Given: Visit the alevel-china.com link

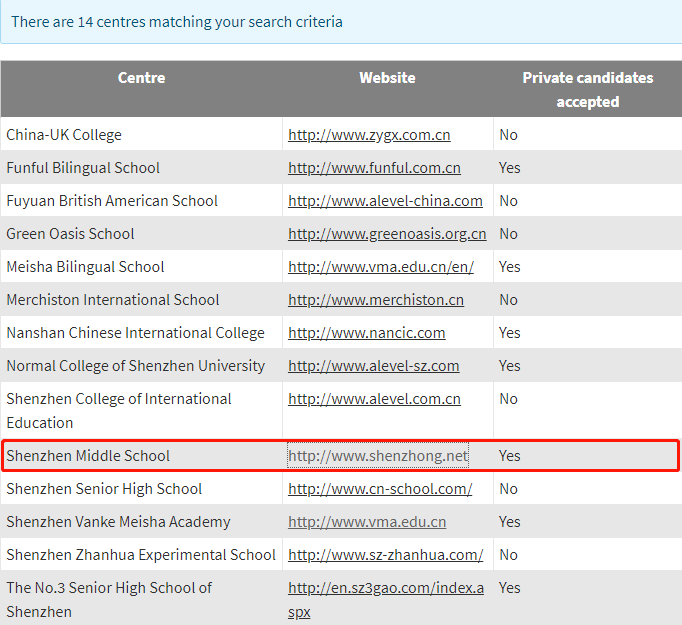Looking at the screenshot, I should pyautogui.click(x=385, y=201).
